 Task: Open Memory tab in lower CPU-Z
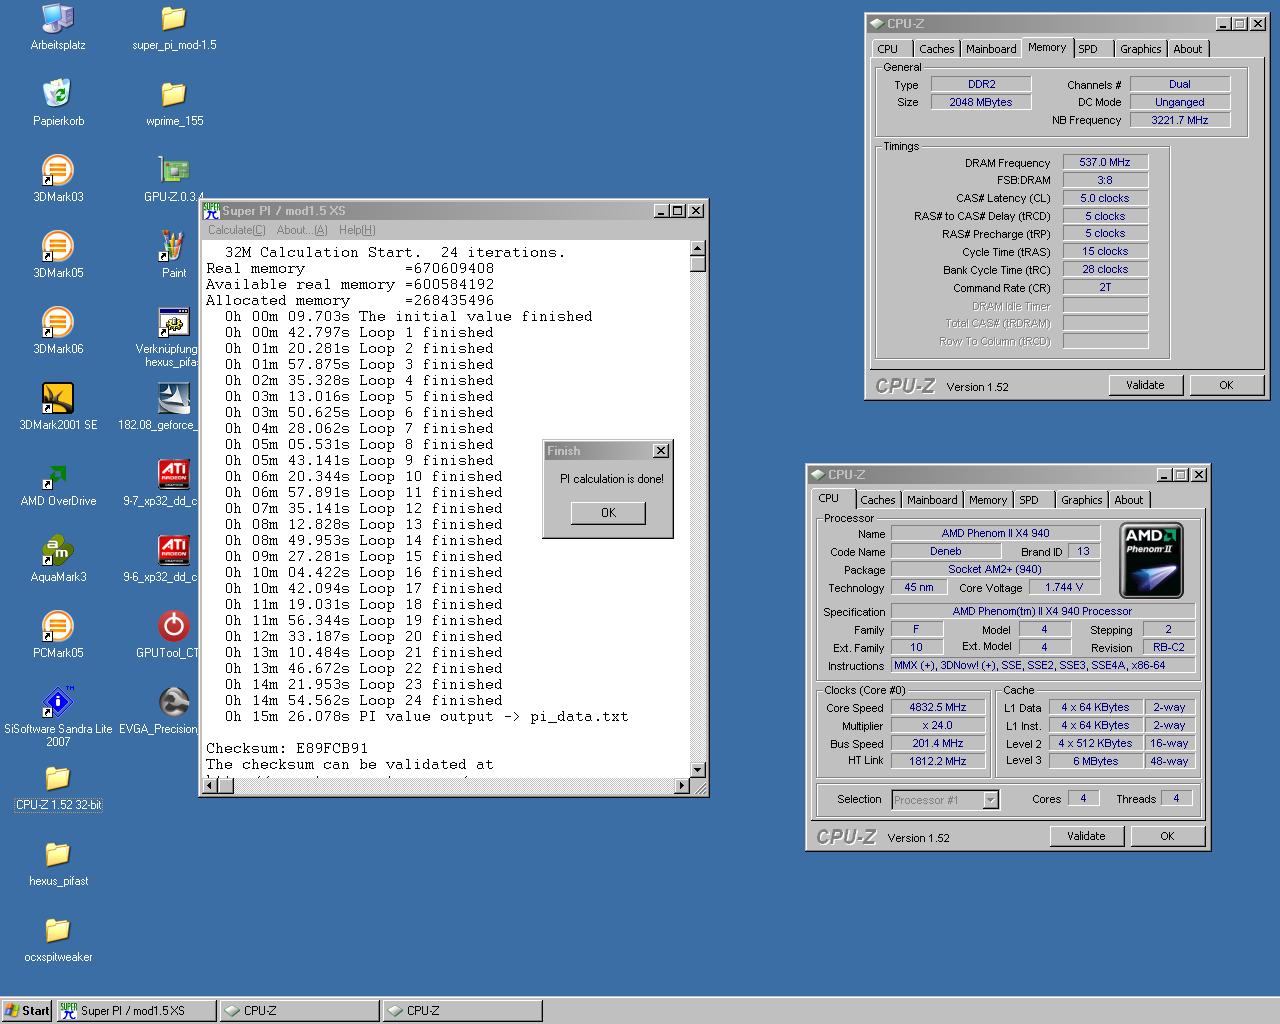(x=987, y=500)
